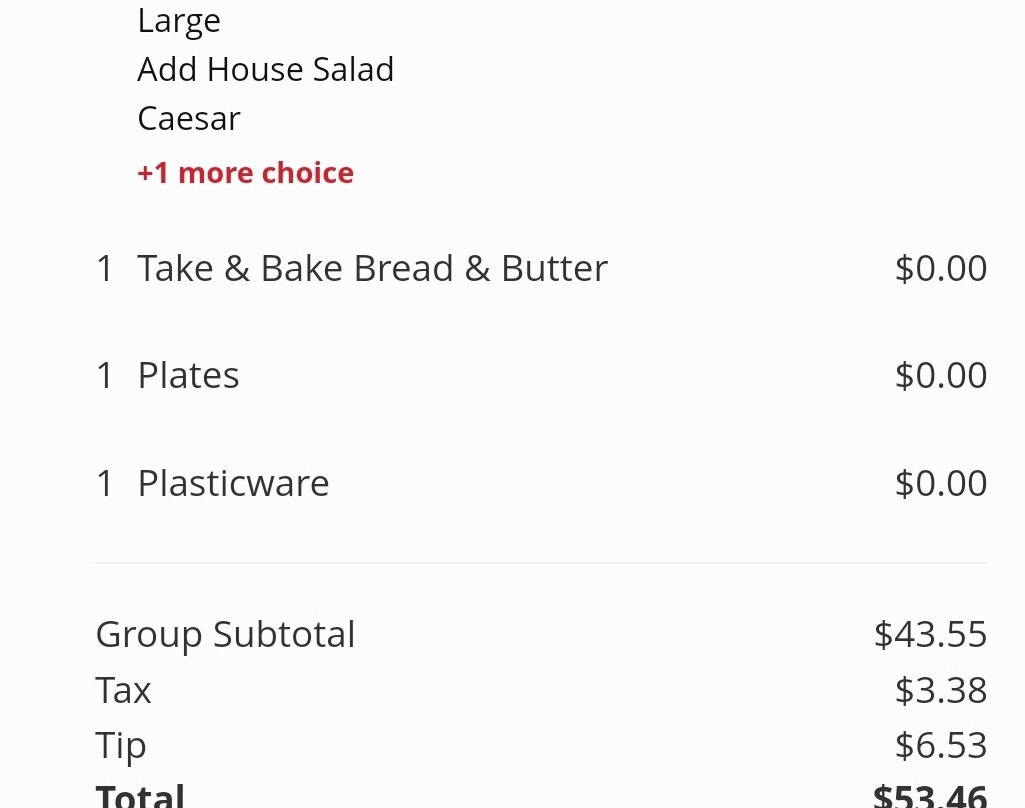Select the 'Plates' item name

(x=188, y=376)
